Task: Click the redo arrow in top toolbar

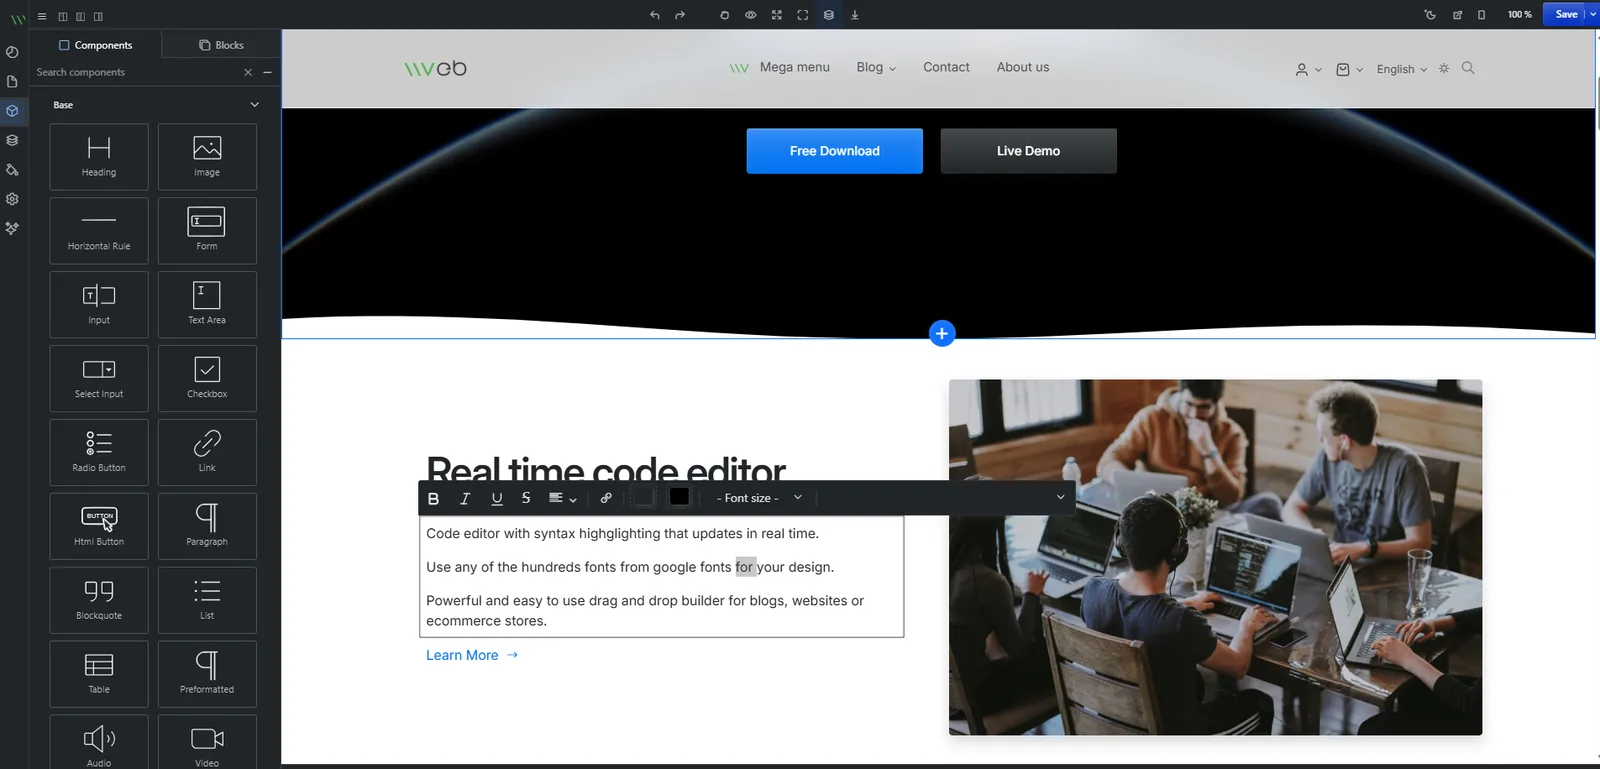Action: [x=680, y=15]
